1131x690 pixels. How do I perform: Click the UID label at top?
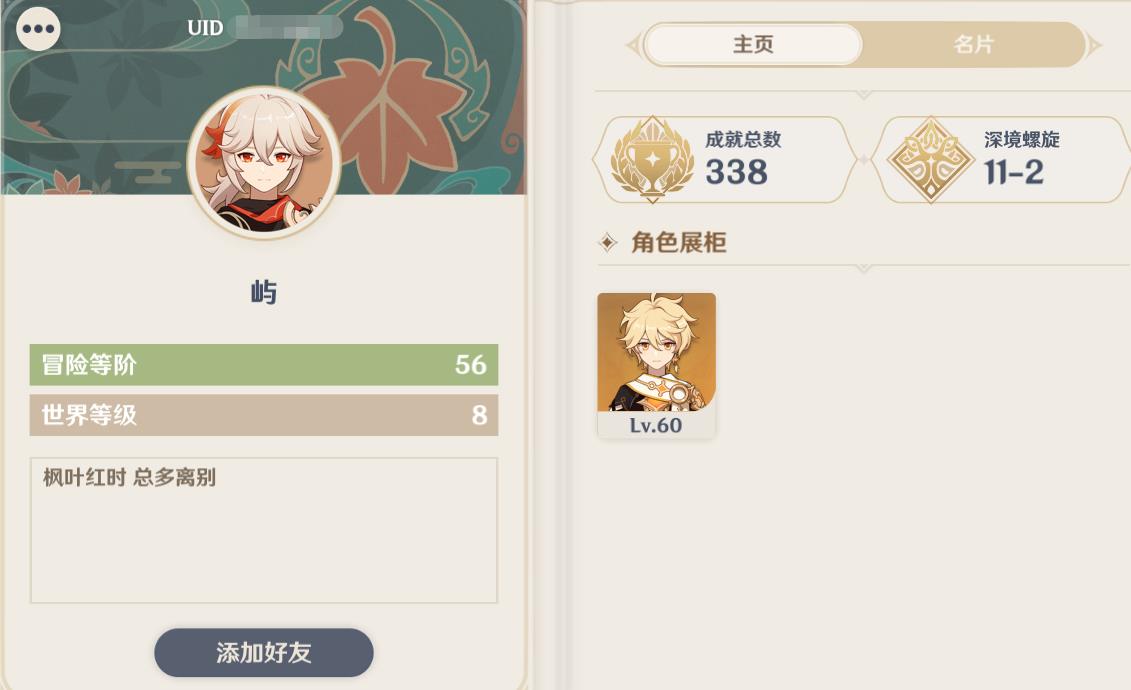[206, 28]
